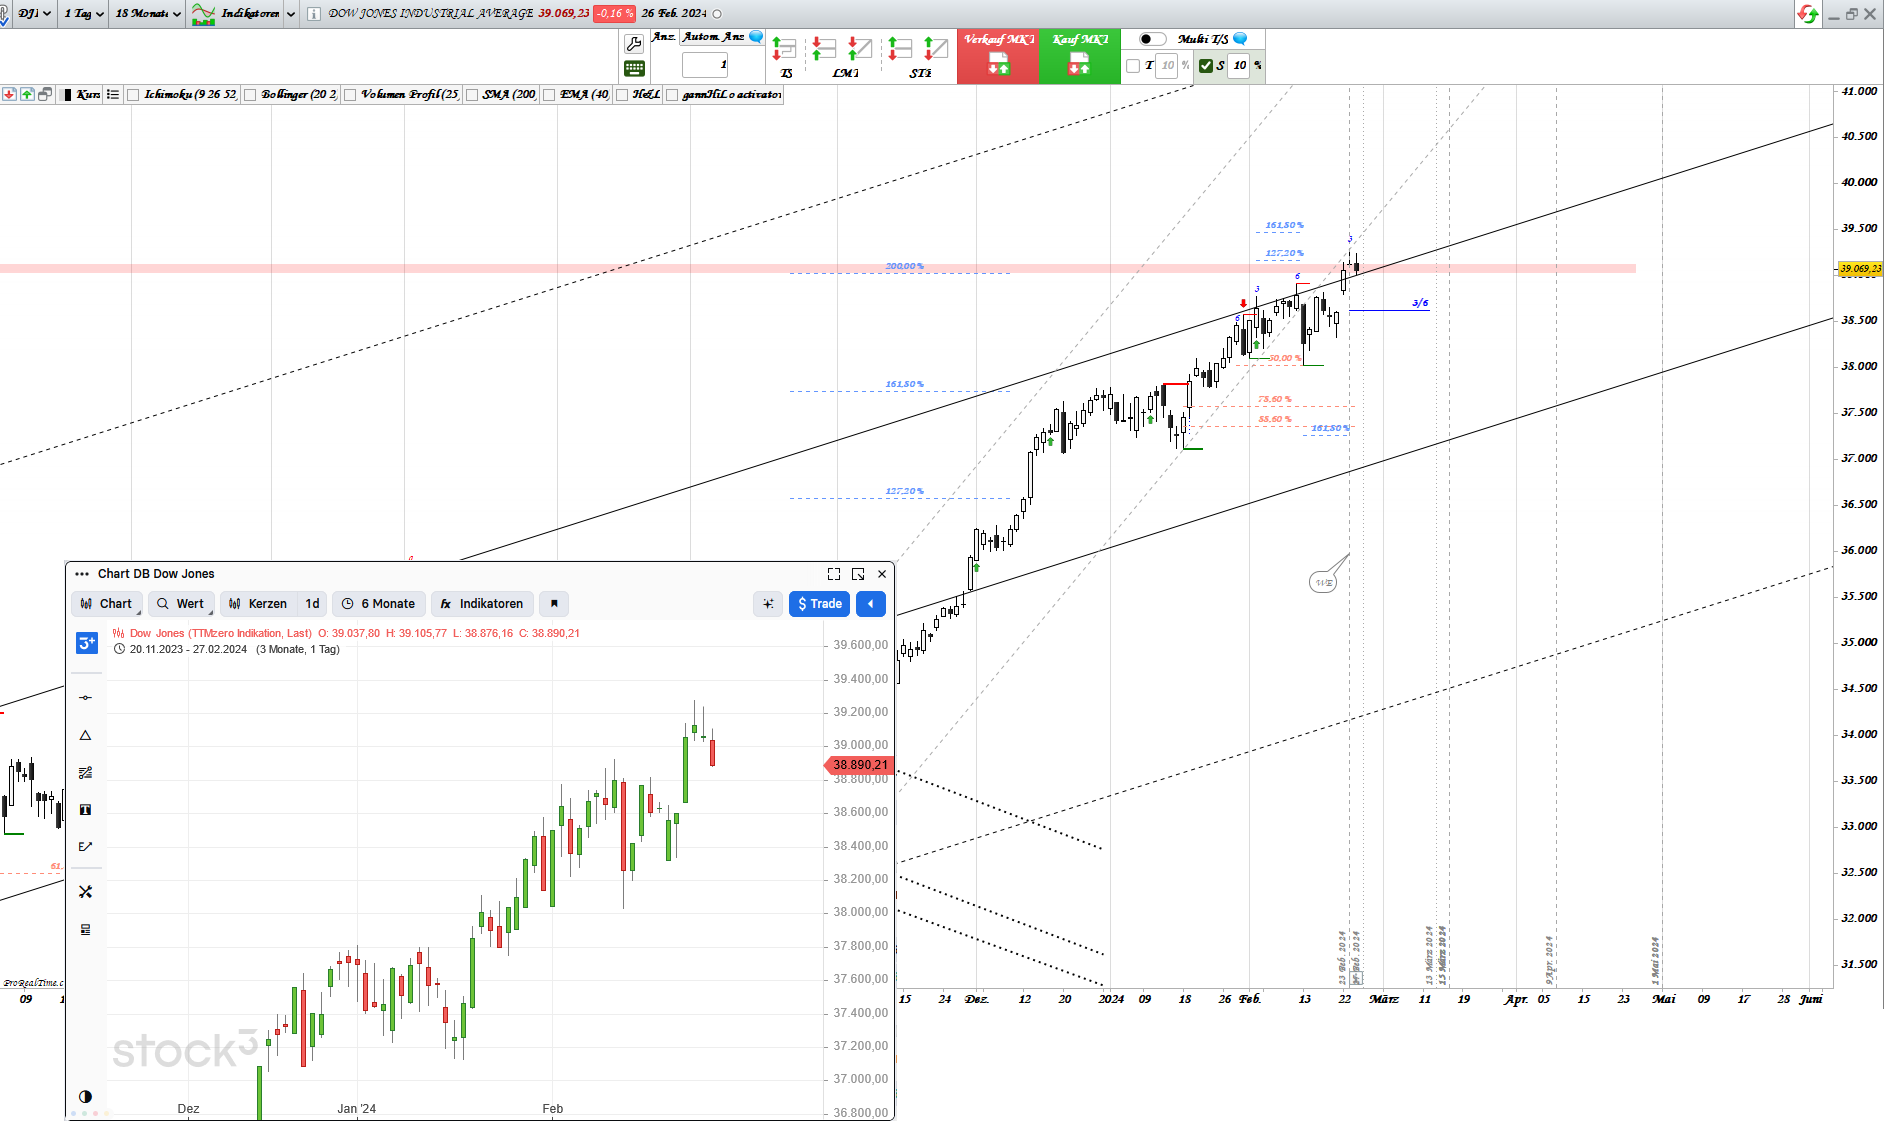Open the 1d interval selector
The height and width of the screenshot is (1138, 1888).
[312, 604]
